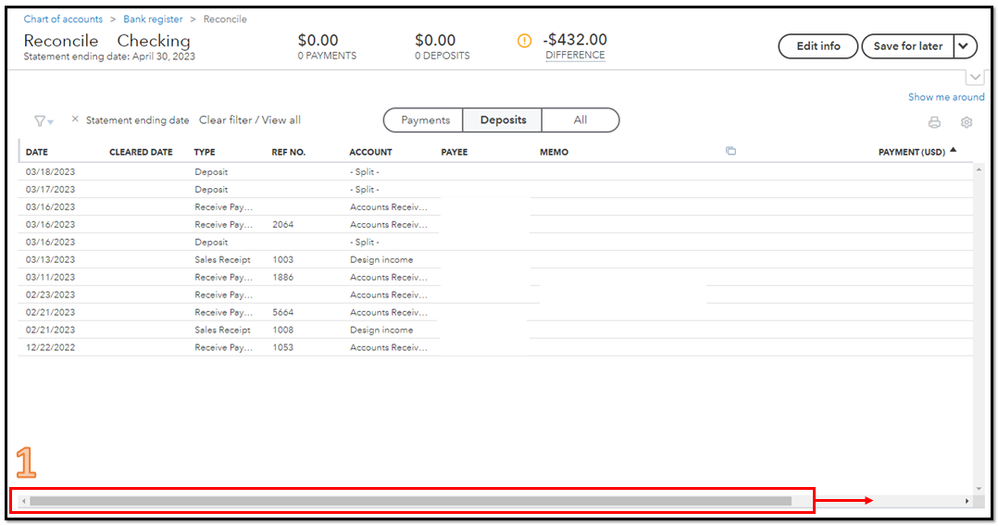Viewport: 998px width, 526px height.
Task: Go to Bank register breadcrumb
Action: pos(153,19)
